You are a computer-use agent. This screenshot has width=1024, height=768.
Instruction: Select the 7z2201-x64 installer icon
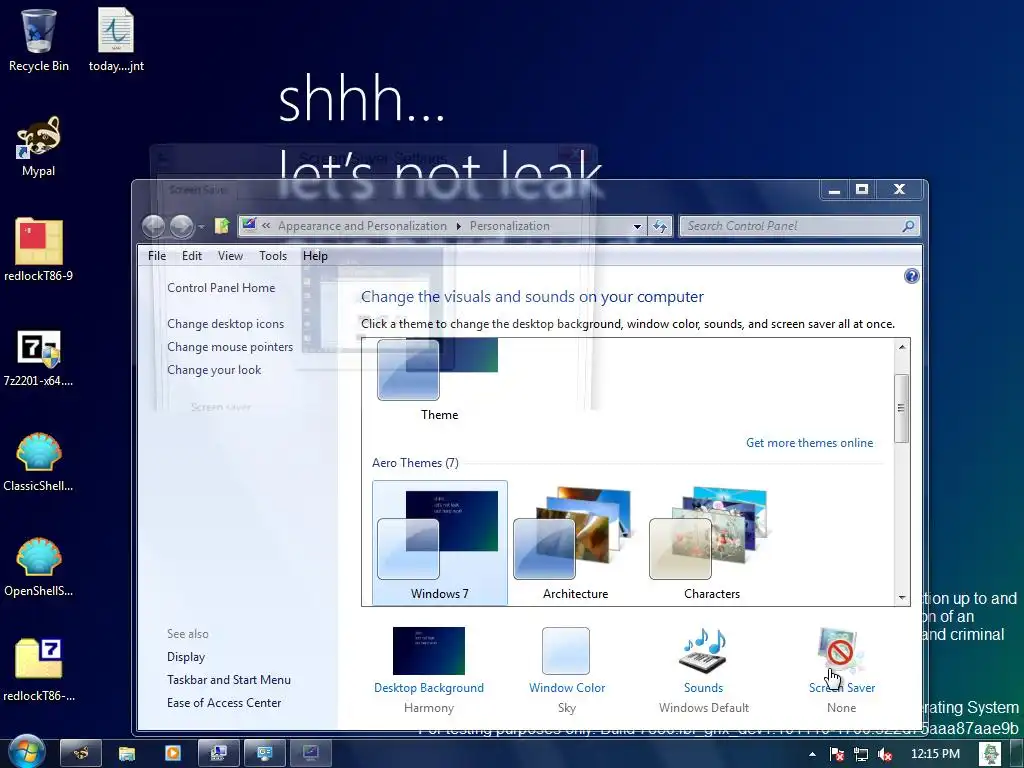tap(39, 357)
